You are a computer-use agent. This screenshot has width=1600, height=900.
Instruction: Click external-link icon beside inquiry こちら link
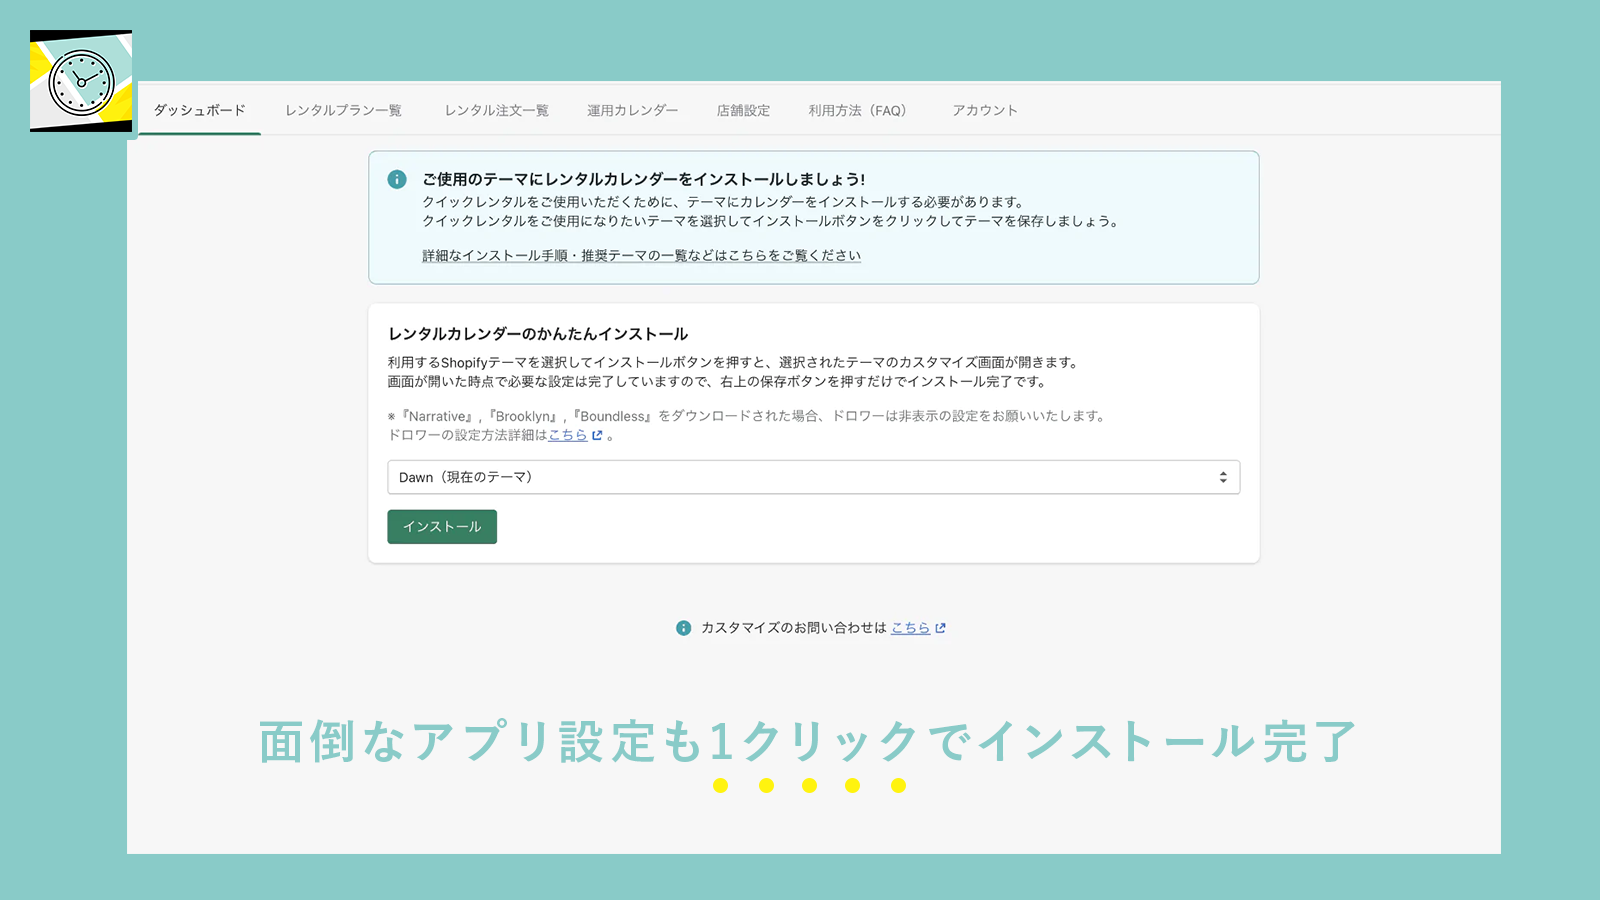[x=940, y=628]
